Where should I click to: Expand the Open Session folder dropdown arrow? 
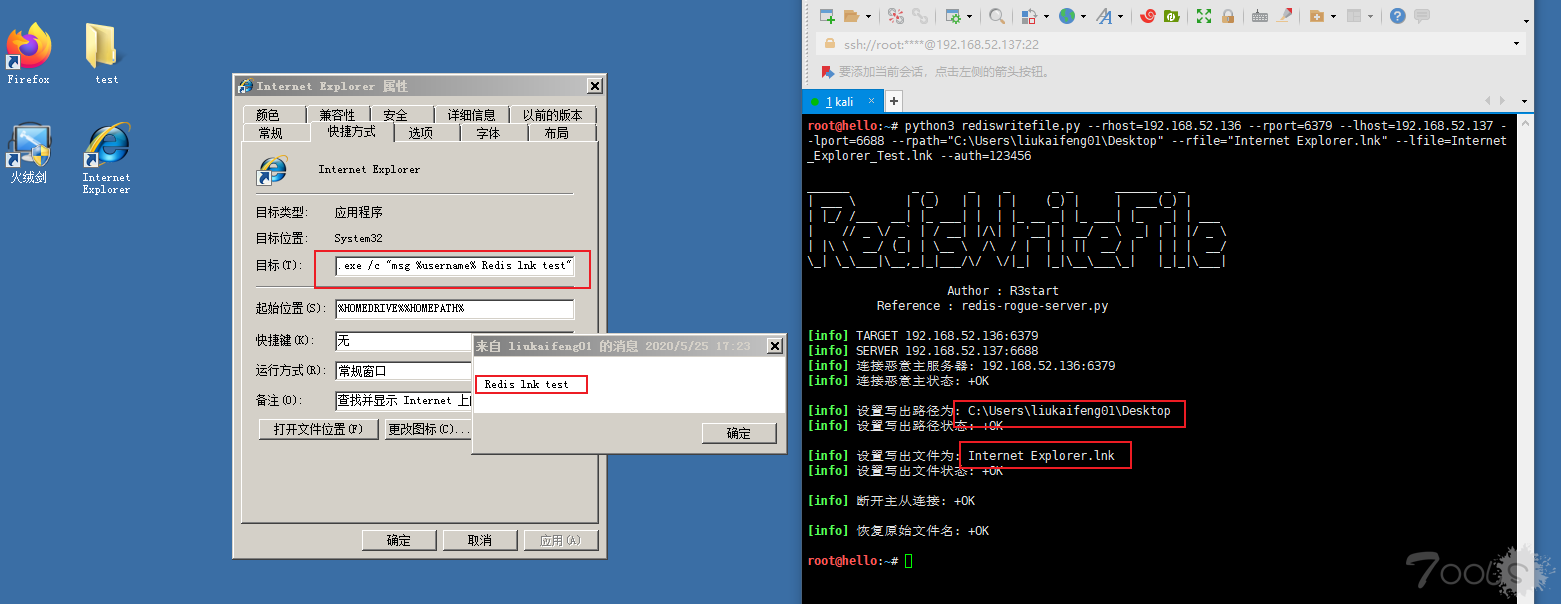pos(867,17)
